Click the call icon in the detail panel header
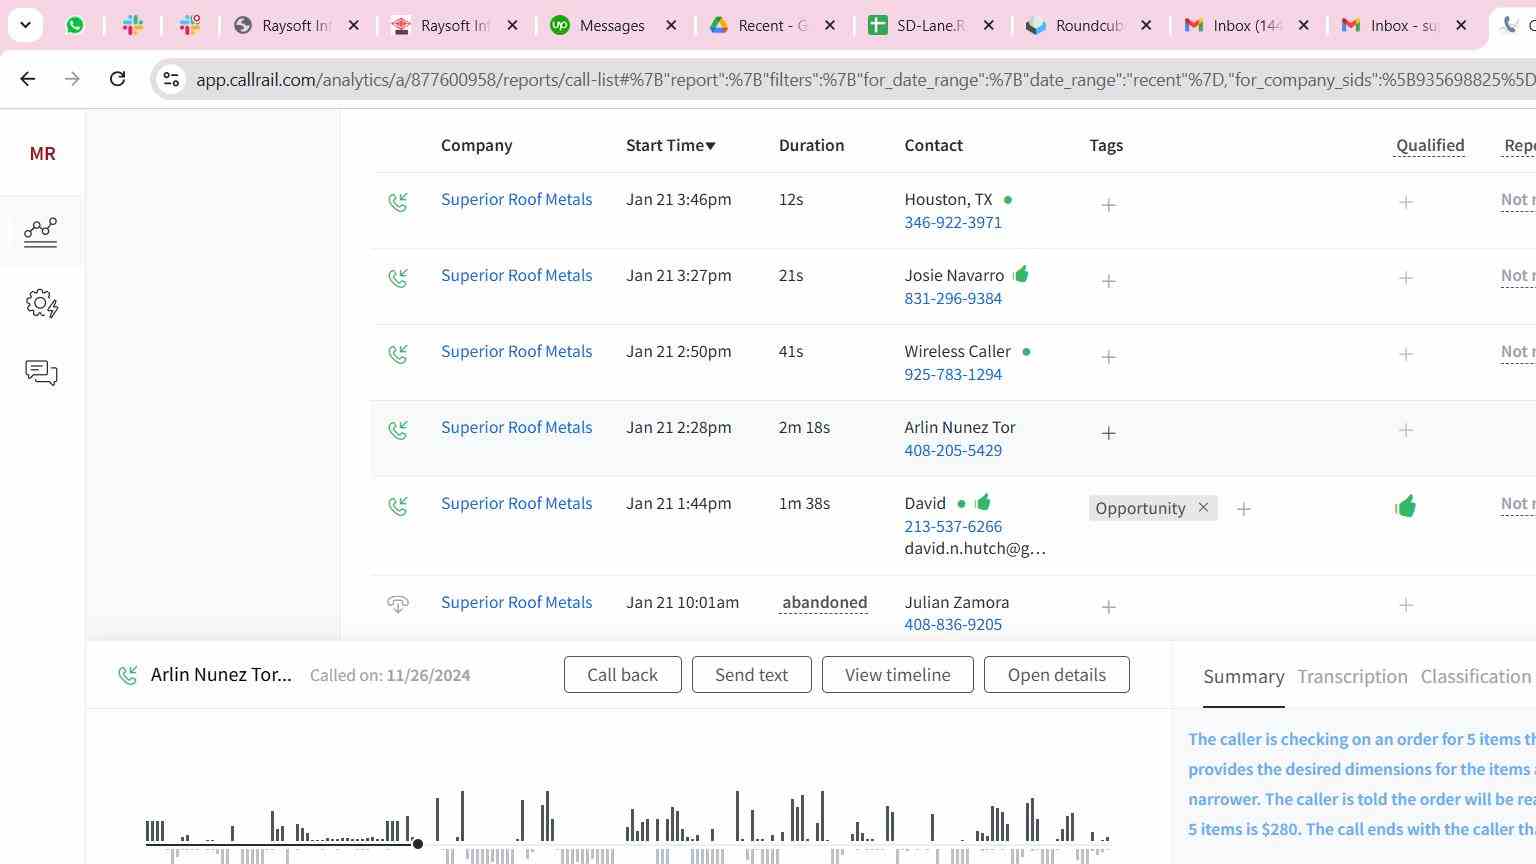 (127, 675)
